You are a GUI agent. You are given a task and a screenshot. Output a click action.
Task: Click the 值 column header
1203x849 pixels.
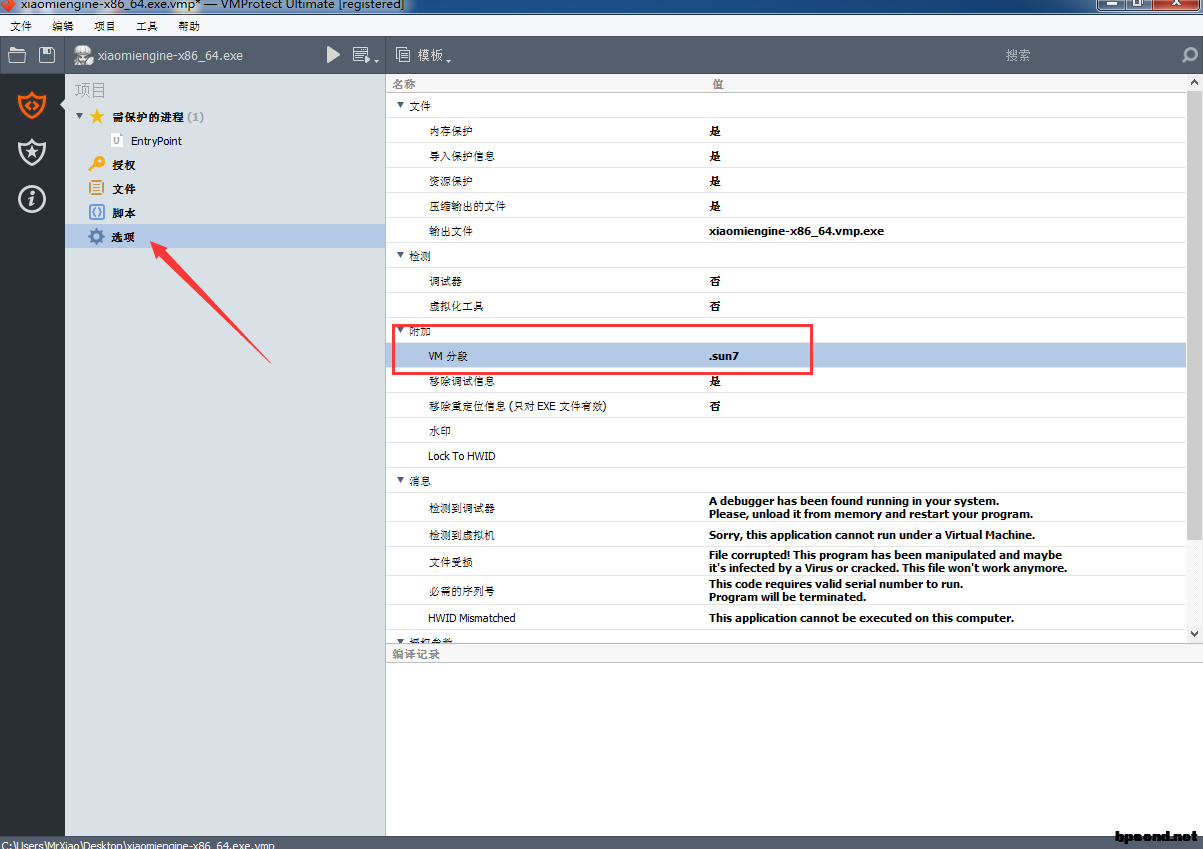(x=718, y=84)
